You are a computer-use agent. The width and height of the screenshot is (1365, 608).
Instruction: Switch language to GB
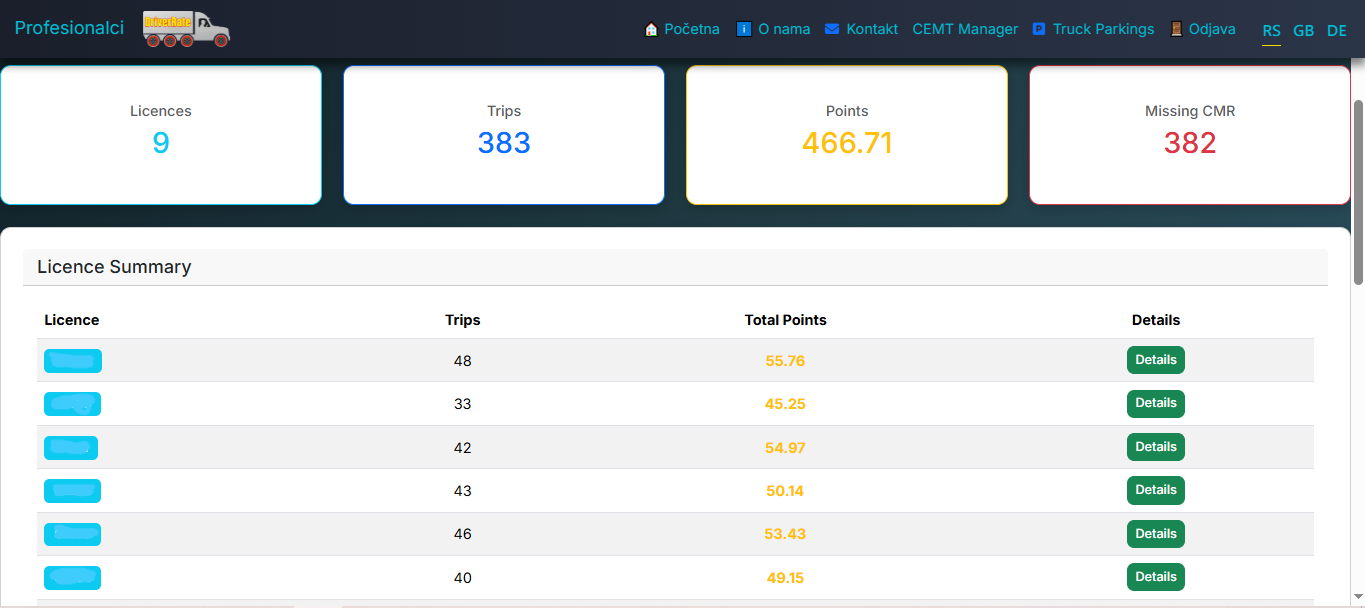click(1304, 30)
